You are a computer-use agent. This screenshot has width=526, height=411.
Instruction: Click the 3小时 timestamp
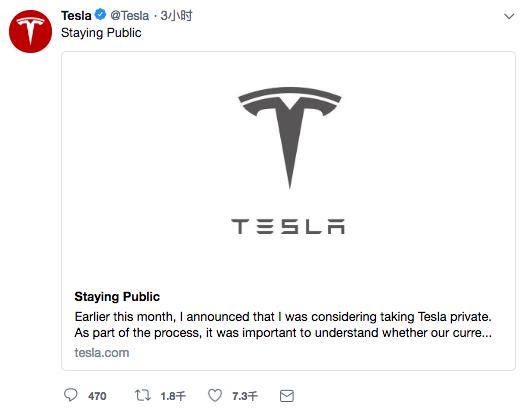(x=176, y=15)
